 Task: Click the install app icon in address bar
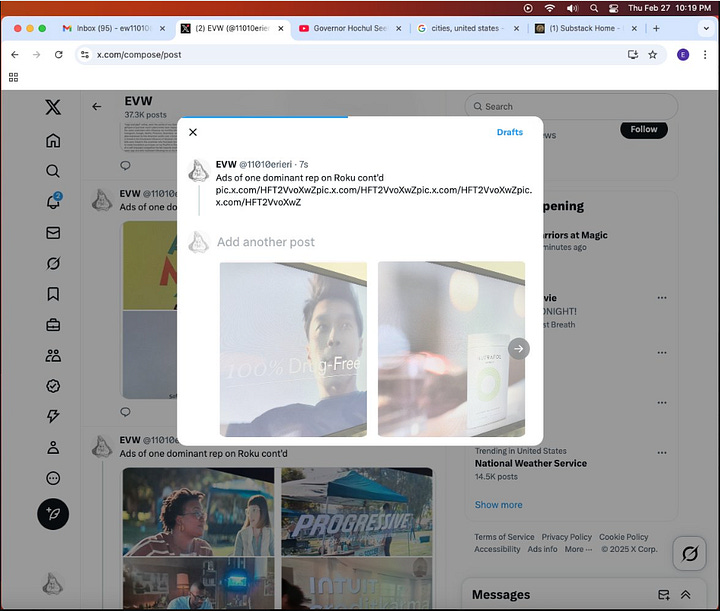pos(633,55)
